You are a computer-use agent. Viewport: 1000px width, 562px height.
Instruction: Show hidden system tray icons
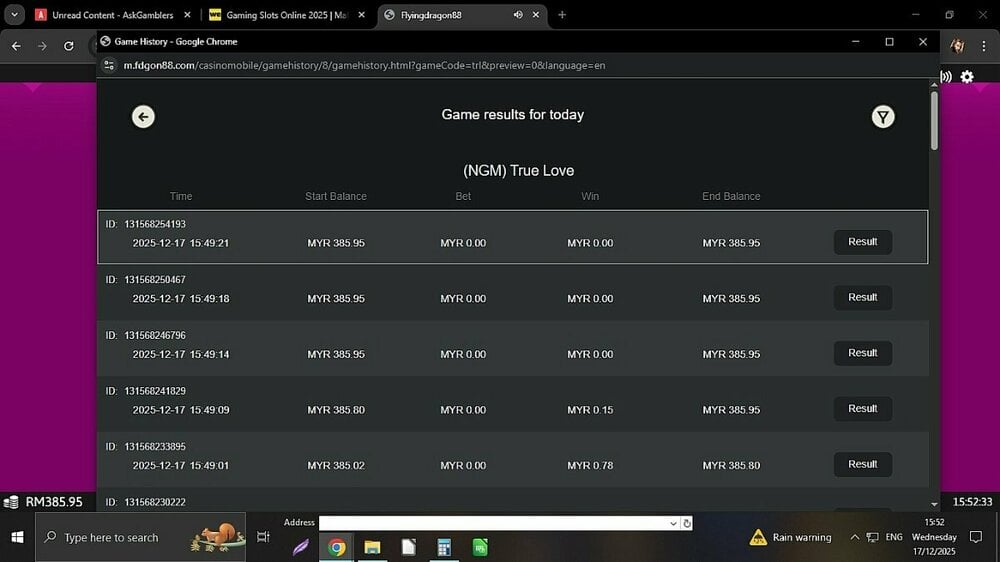(854, 537)
